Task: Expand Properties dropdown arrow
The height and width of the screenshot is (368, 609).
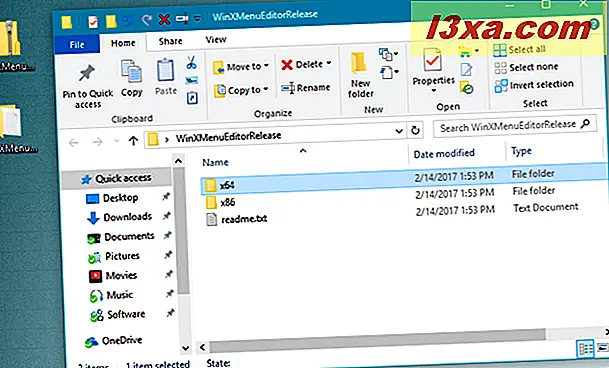Action: click(x=433, y=91)
